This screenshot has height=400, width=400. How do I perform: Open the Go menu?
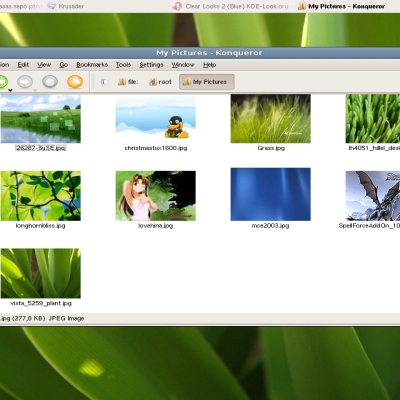click(63, 65)
